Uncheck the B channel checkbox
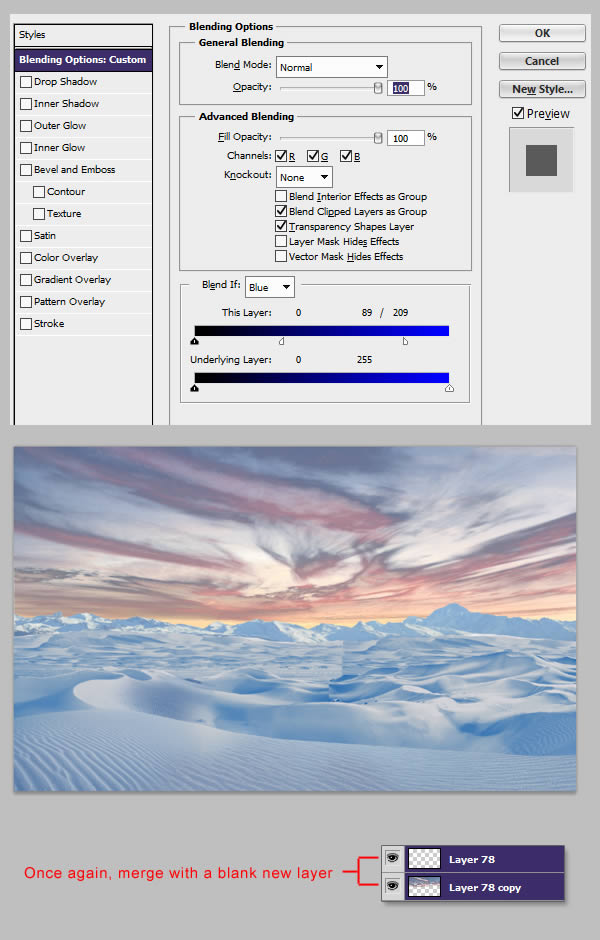The height and width of the screenshot is (940, 600). point(346,156)
